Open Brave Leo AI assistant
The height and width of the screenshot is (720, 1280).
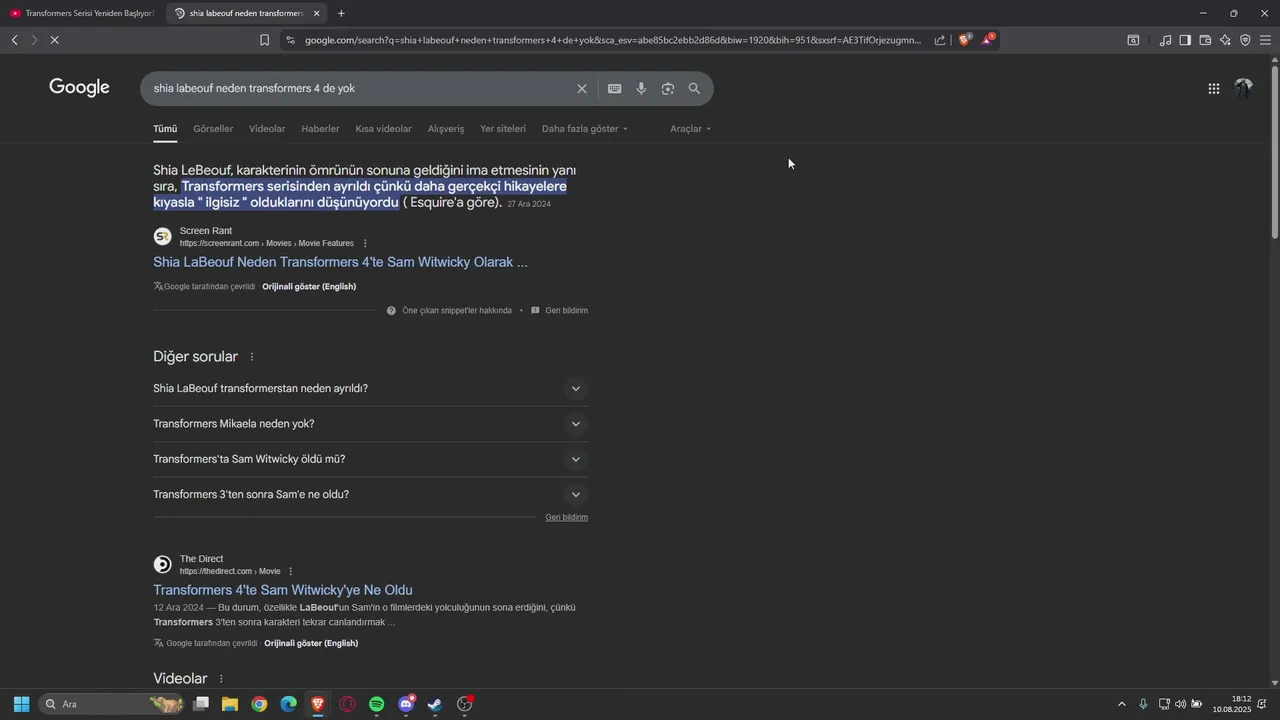(1225, 40)
